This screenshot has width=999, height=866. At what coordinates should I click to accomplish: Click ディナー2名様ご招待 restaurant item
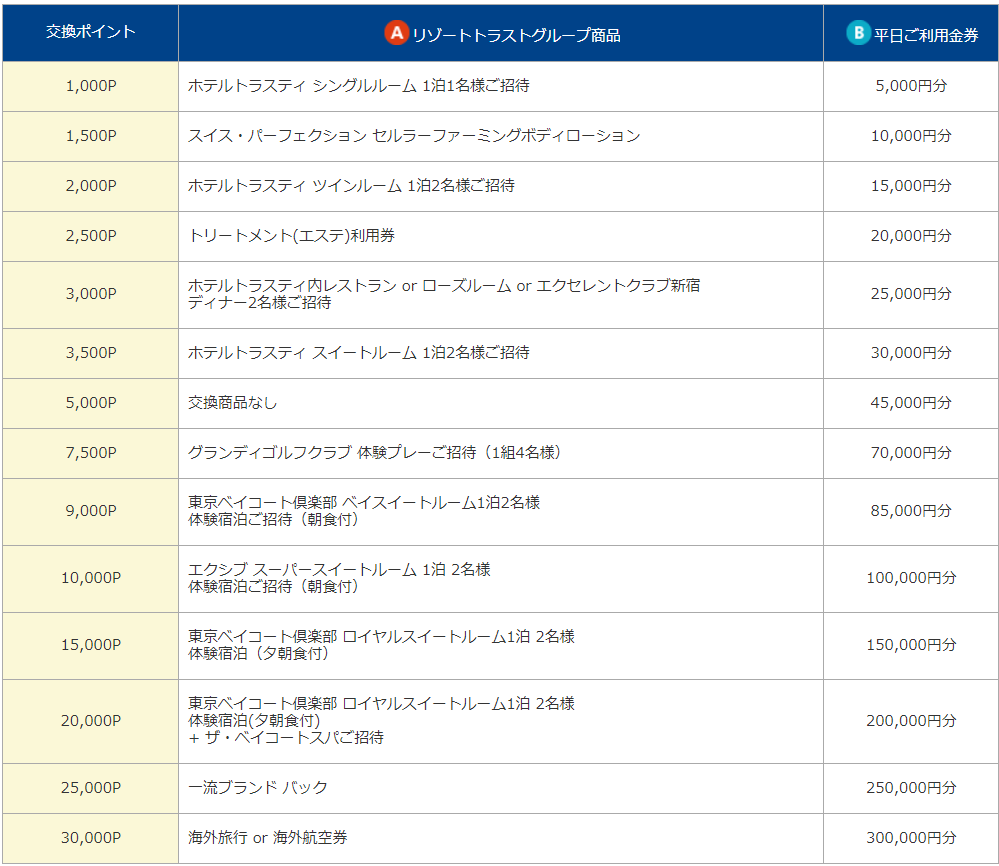(259, 303)
